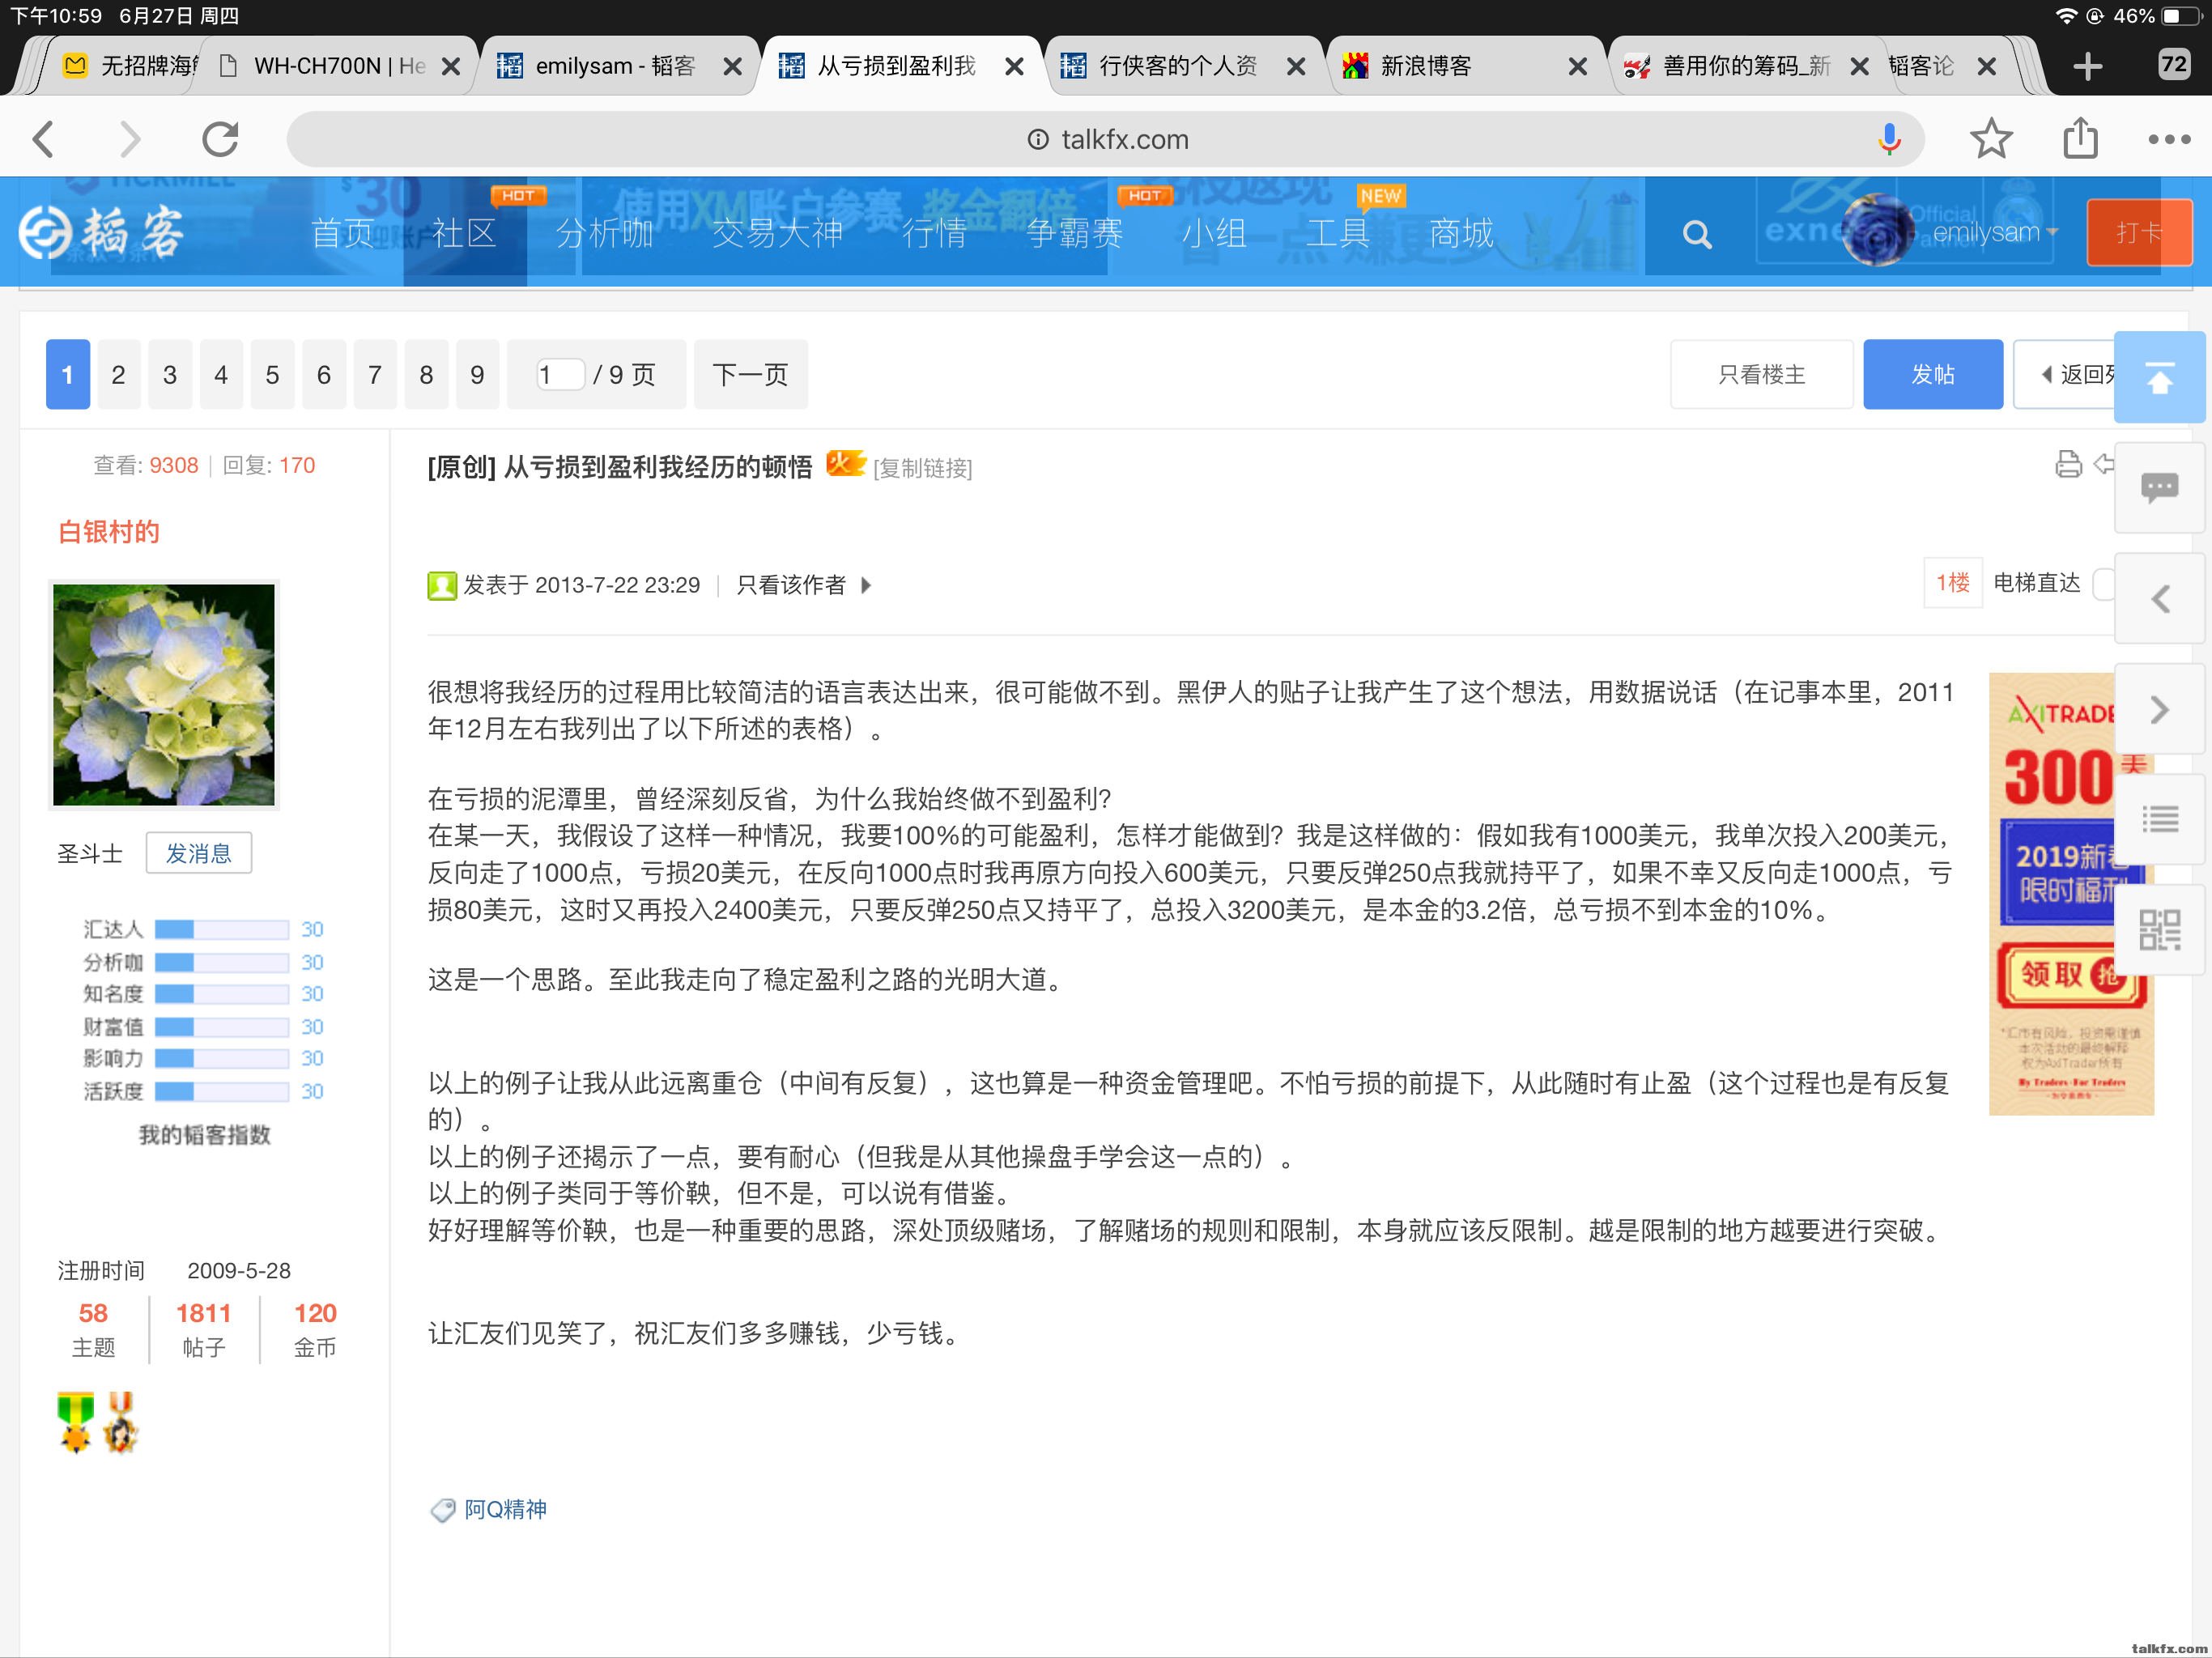Click the 阿Q精神 tag link
Viewport: 2212px width, 1658px height.
[505, 1509]
